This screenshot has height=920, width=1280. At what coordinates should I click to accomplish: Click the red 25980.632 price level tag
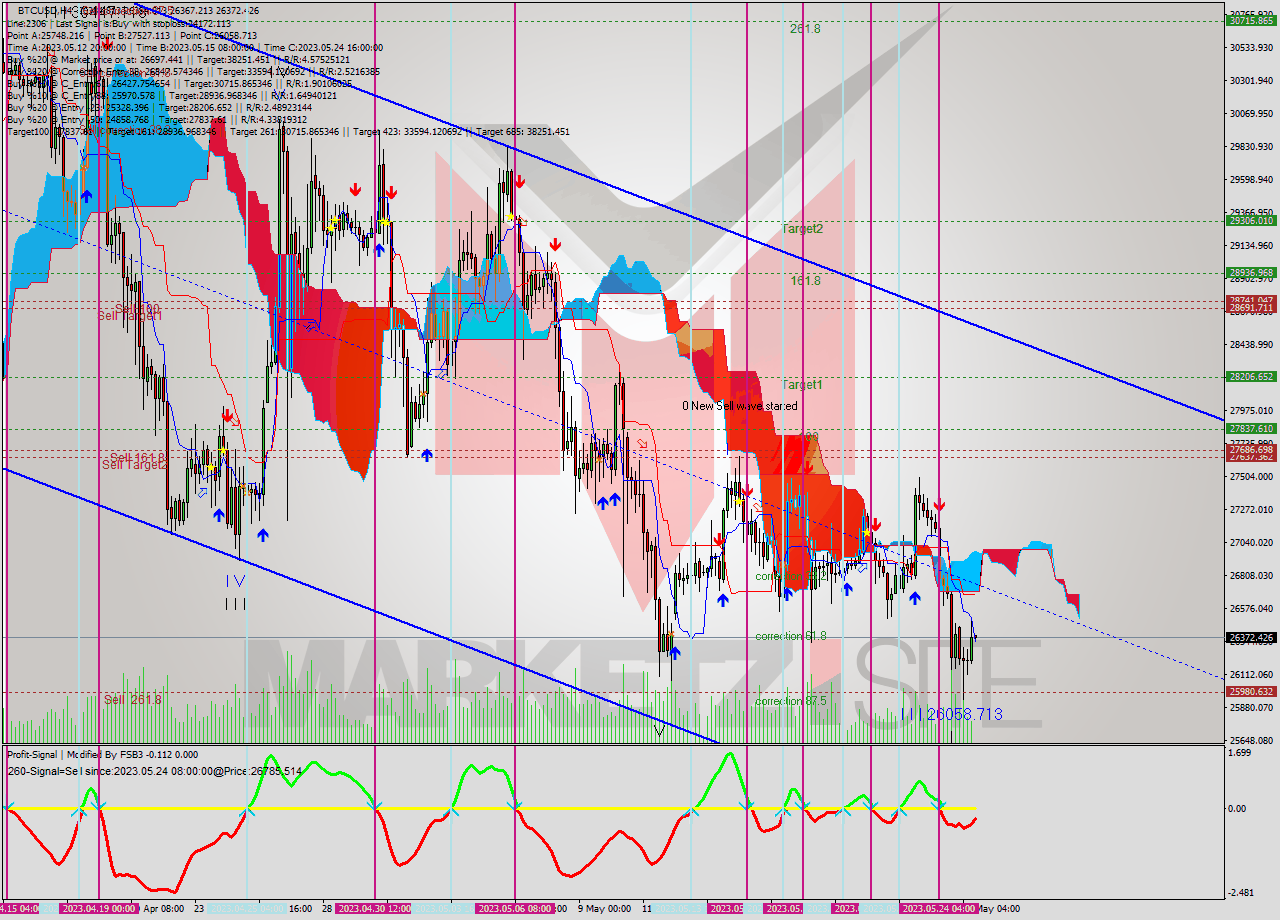1250,691
